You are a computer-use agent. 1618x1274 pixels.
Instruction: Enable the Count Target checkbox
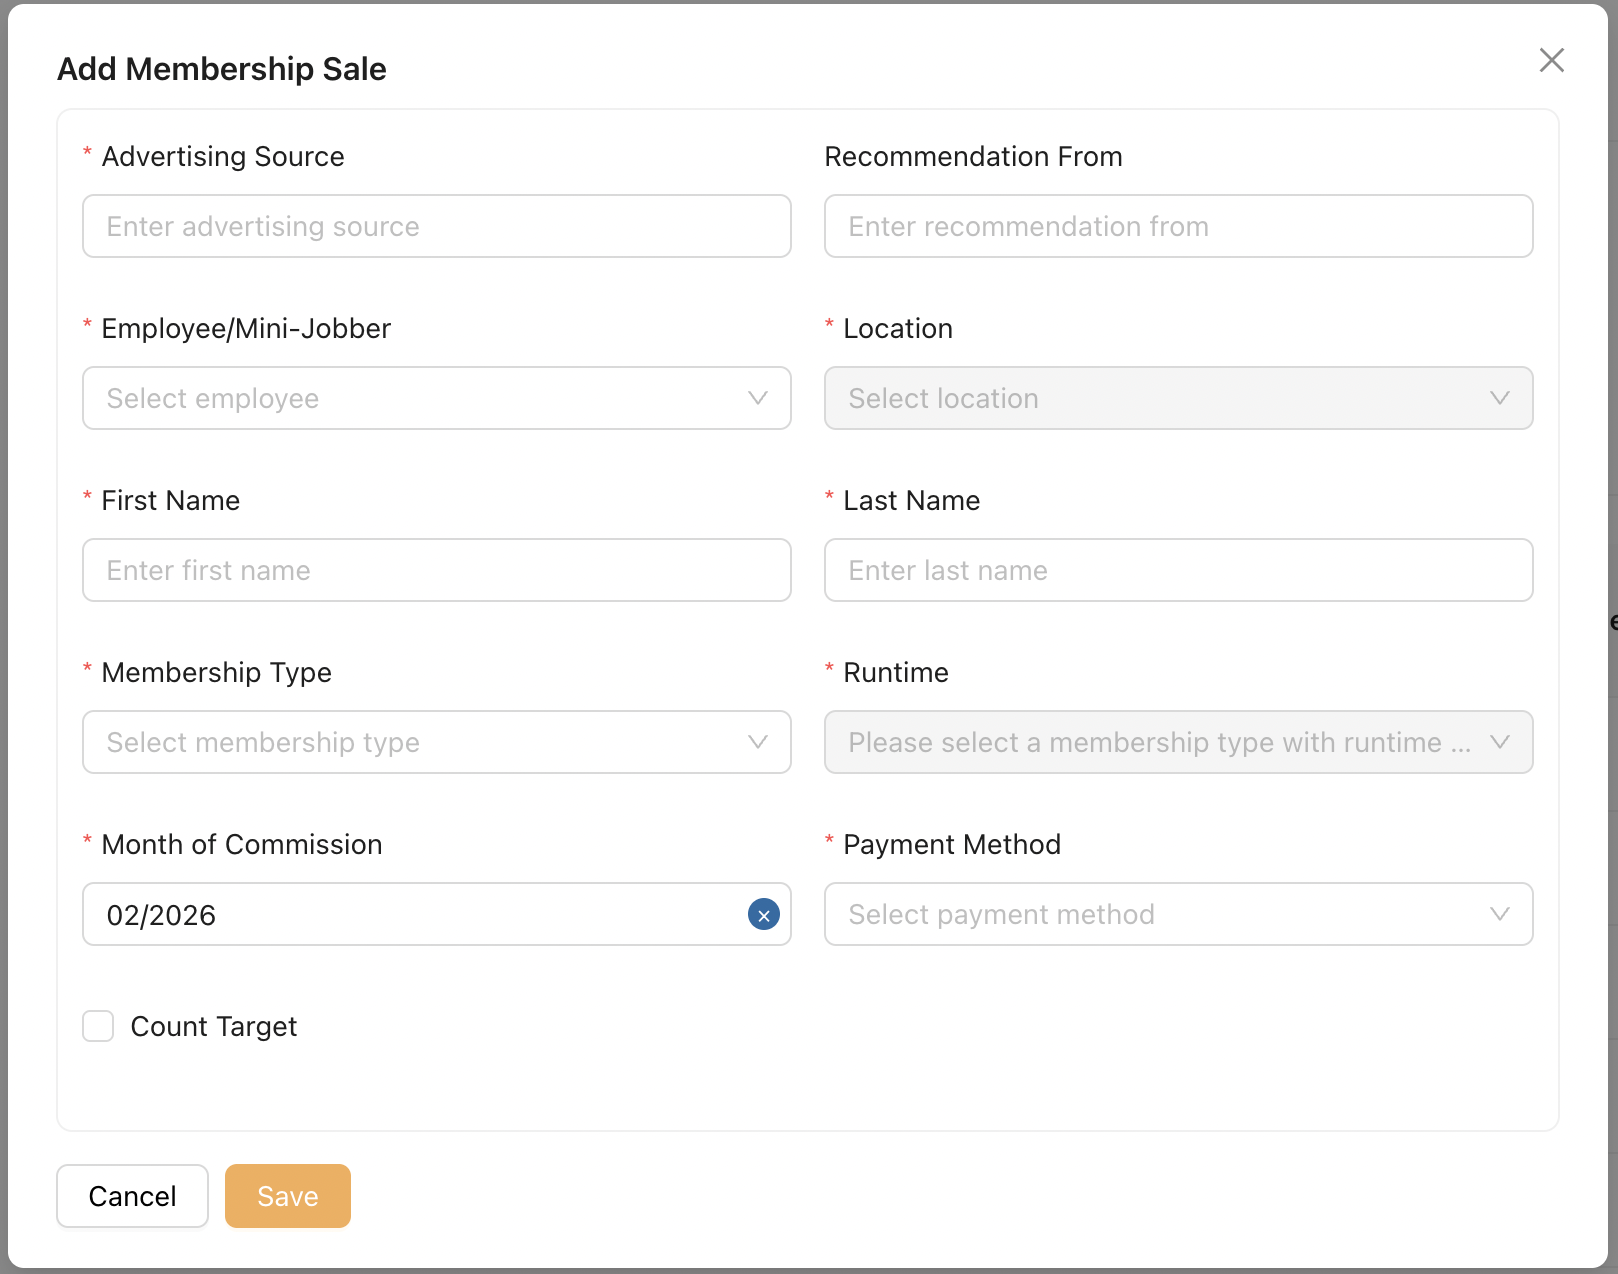point(98,1026)
